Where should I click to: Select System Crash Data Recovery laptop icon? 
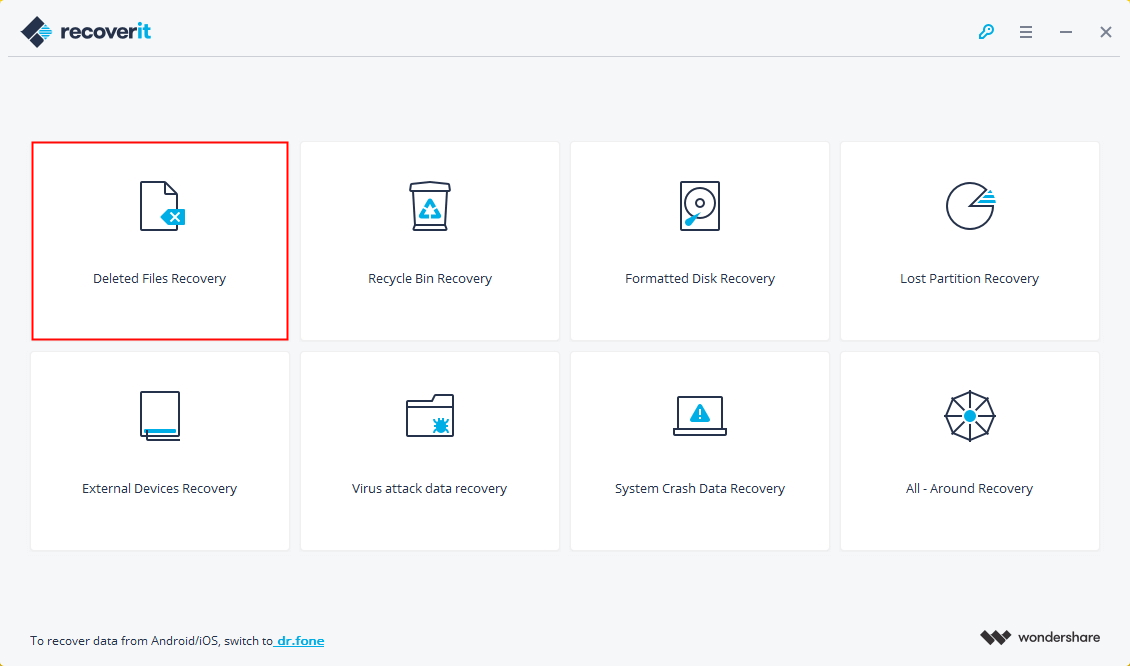pos(699,416)
